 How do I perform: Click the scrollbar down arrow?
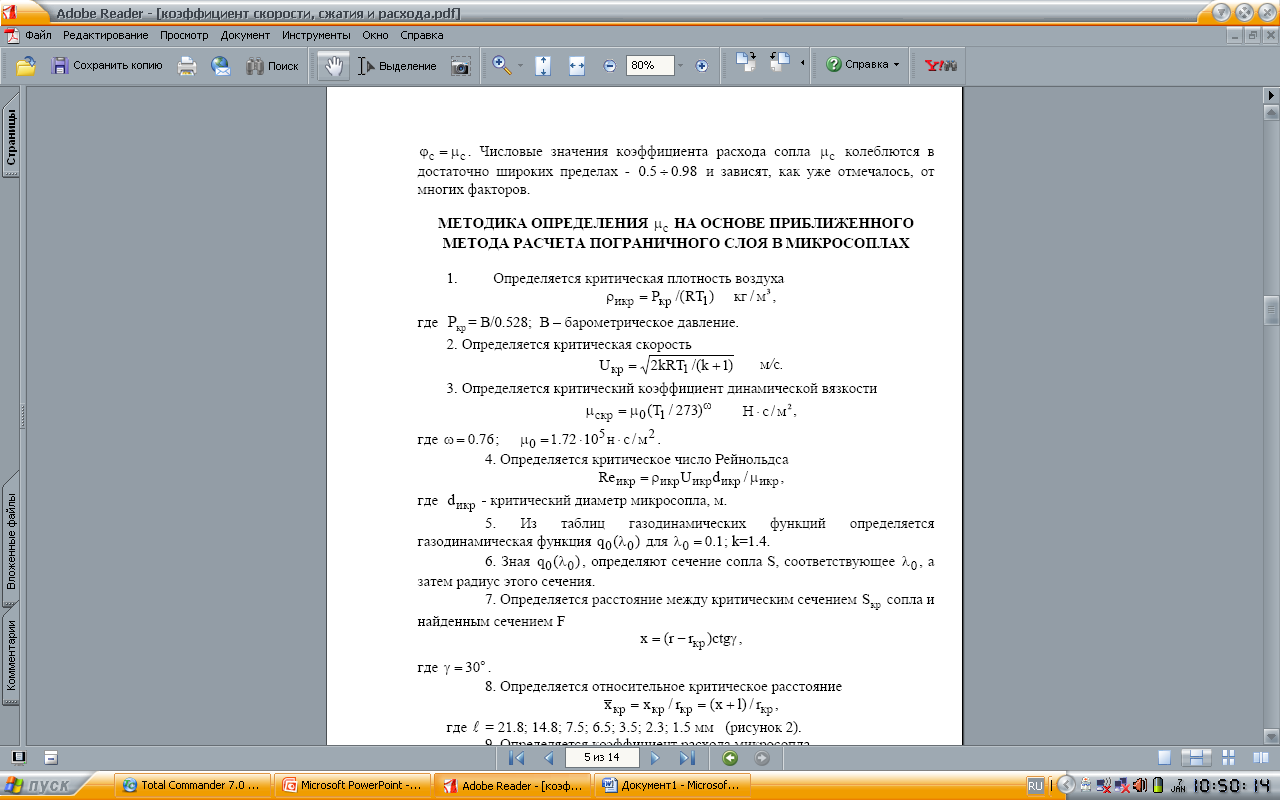tap(1271, 738)
